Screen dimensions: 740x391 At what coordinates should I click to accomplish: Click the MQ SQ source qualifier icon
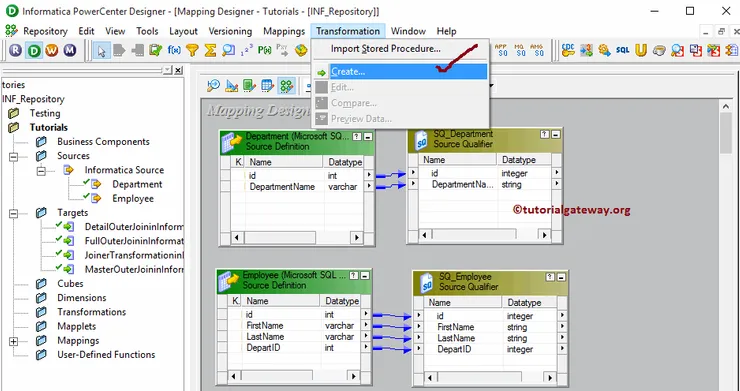coord(519,50)
